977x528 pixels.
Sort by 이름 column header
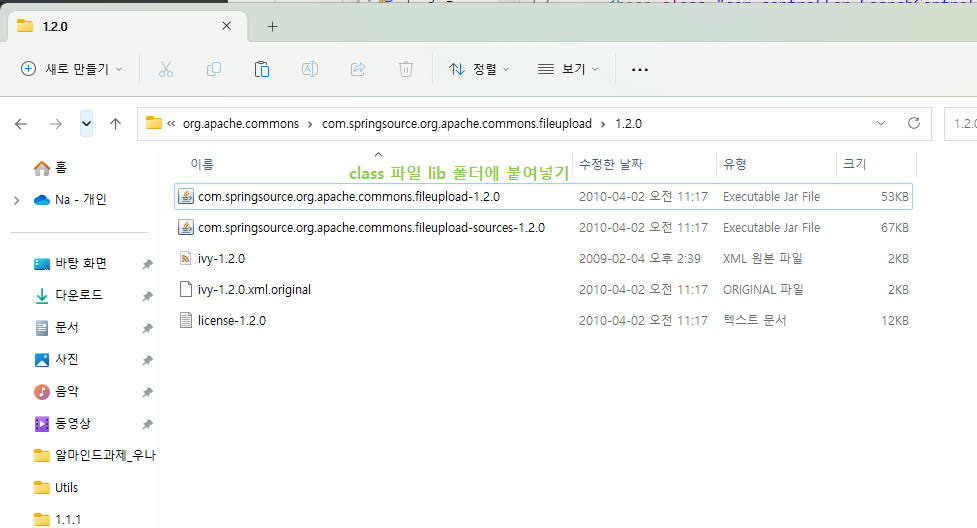click(x=202, y=164)
